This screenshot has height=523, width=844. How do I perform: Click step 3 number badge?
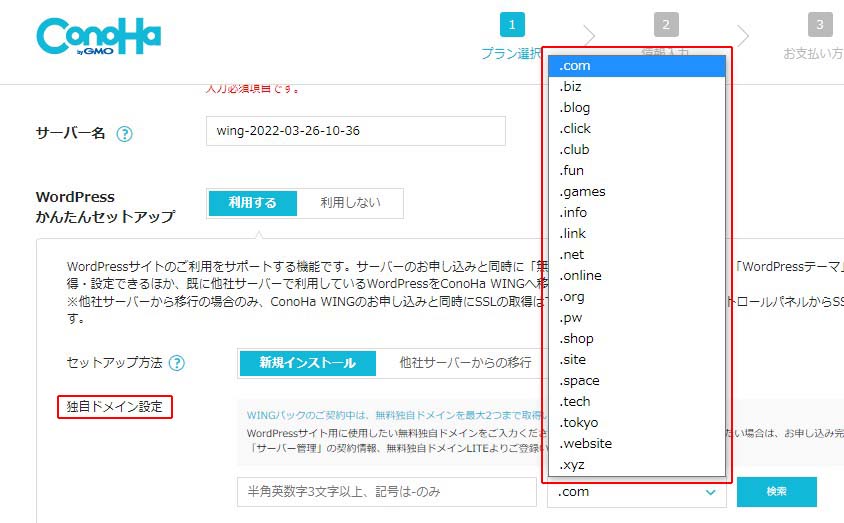click(x=820, y=25)
